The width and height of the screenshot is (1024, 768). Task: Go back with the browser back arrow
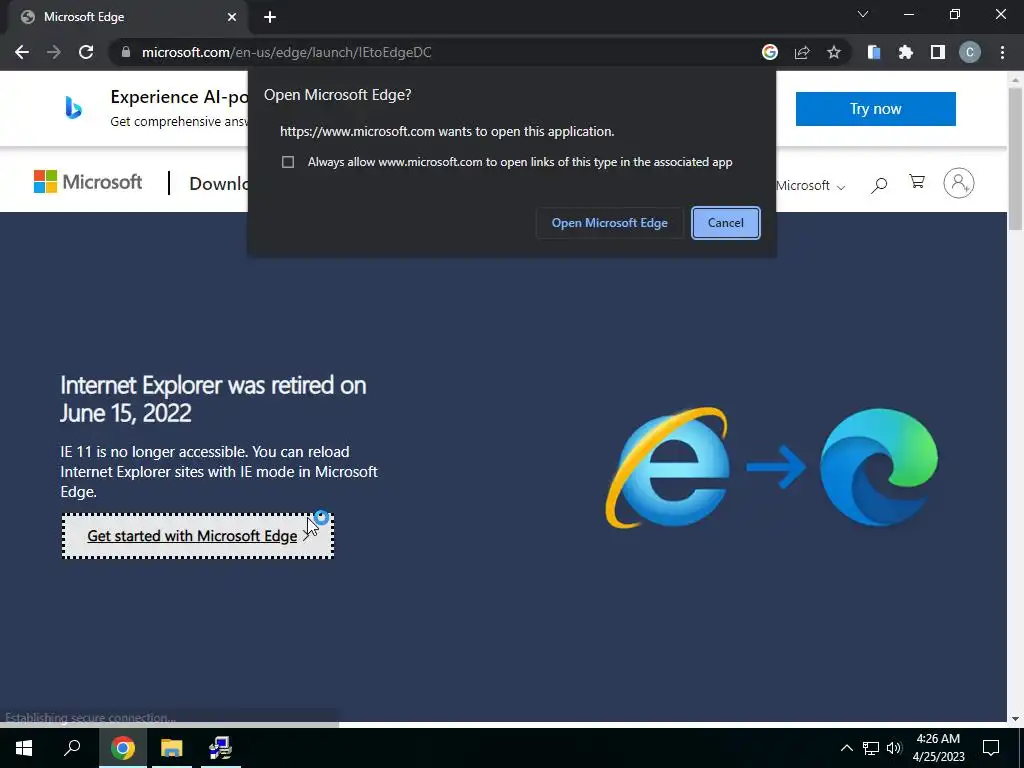[x=22, y=52]
